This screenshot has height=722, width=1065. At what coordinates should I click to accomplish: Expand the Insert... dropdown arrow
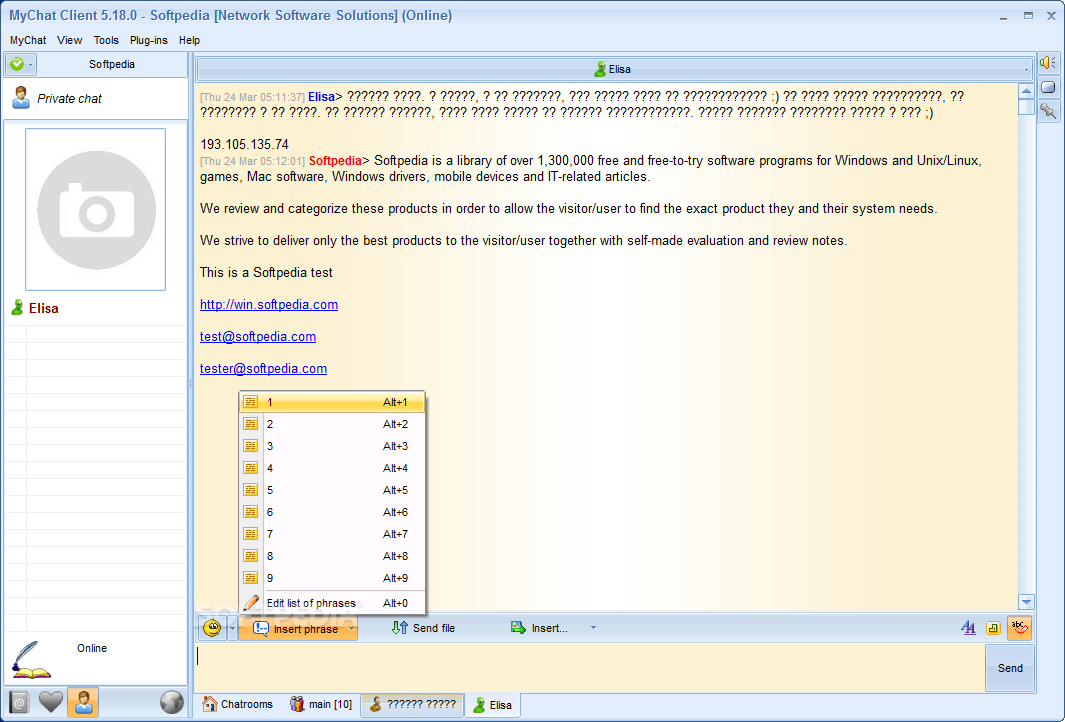[x=593, y=628]
